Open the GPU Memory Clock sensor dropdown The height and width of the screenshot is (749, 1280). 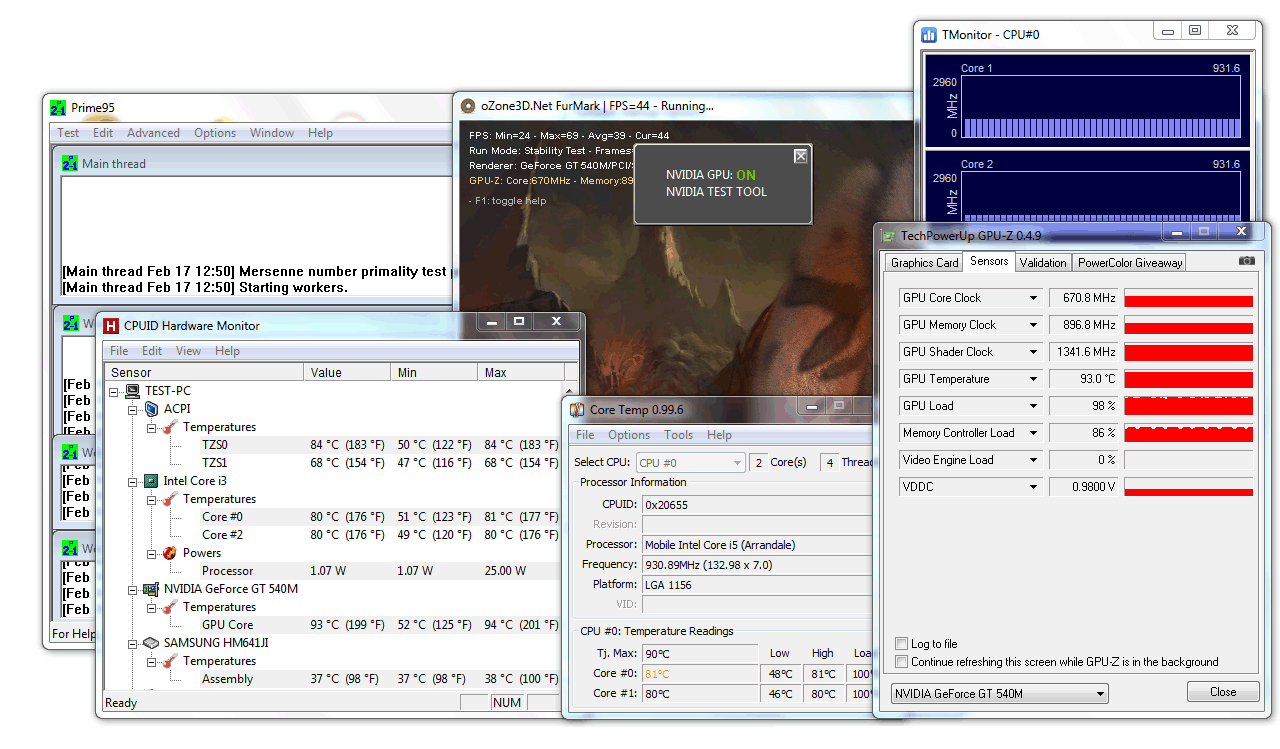click(1034, 325)
